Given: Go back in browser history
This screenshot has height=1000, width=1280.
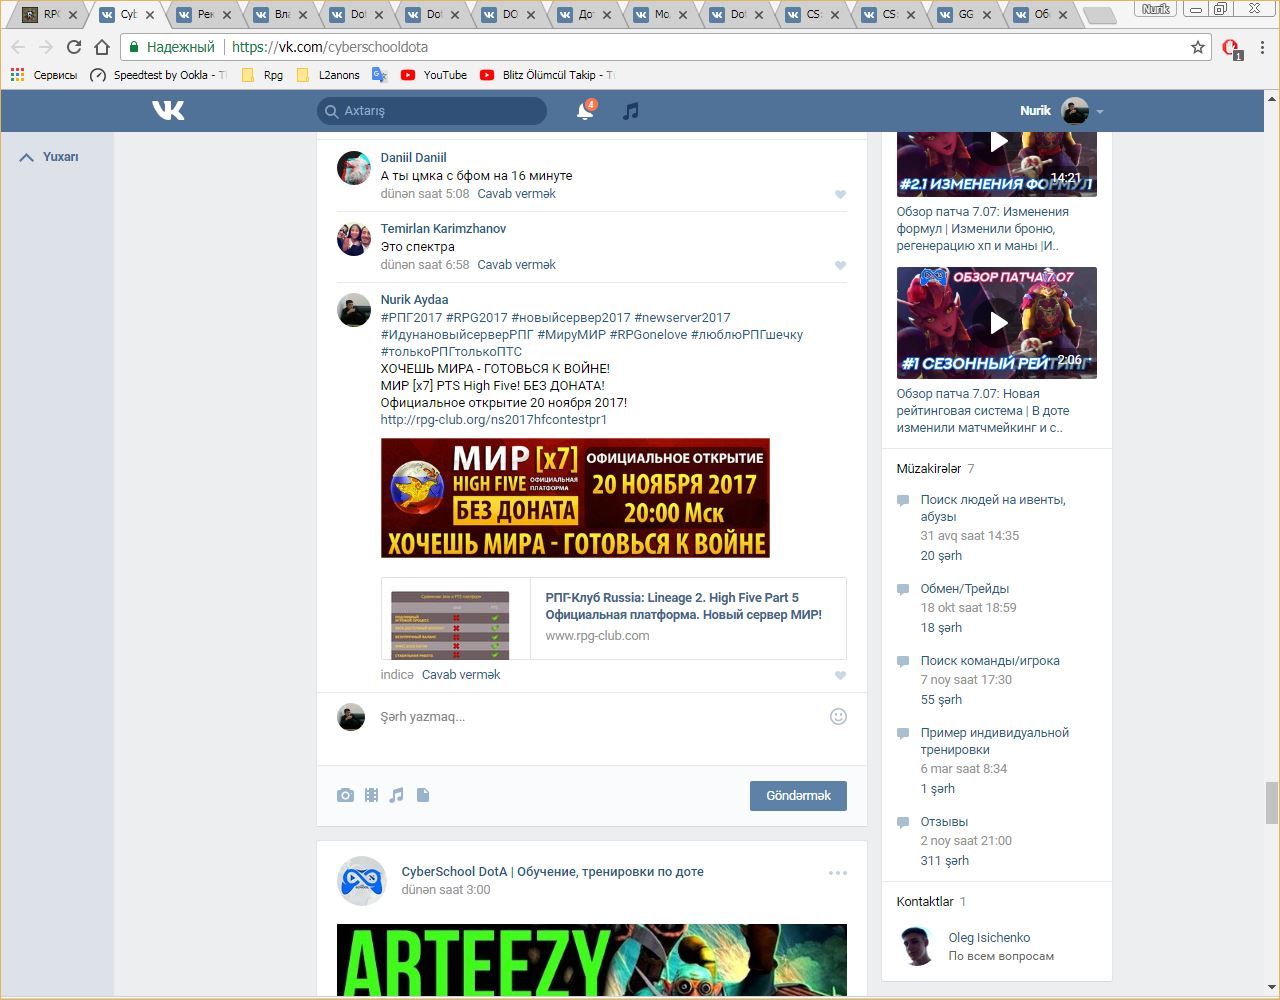Looking at the screenshot, I should point(18,47).
